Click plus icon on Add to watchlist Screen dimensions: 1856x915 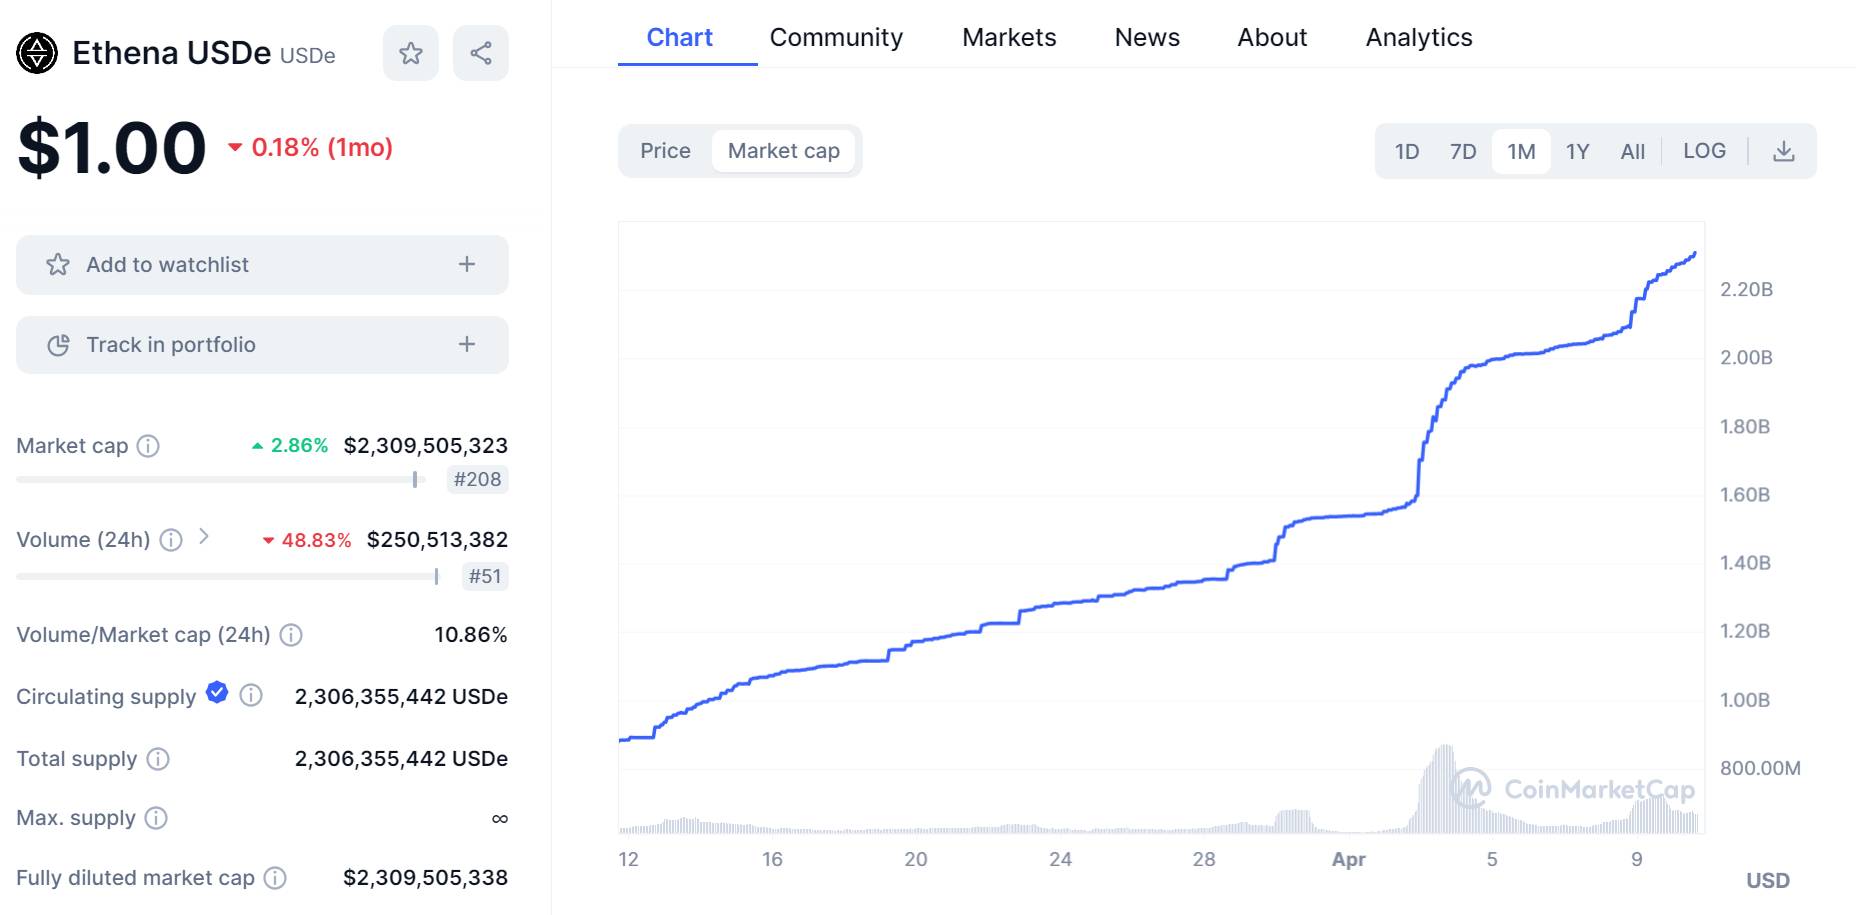(467, 264)
